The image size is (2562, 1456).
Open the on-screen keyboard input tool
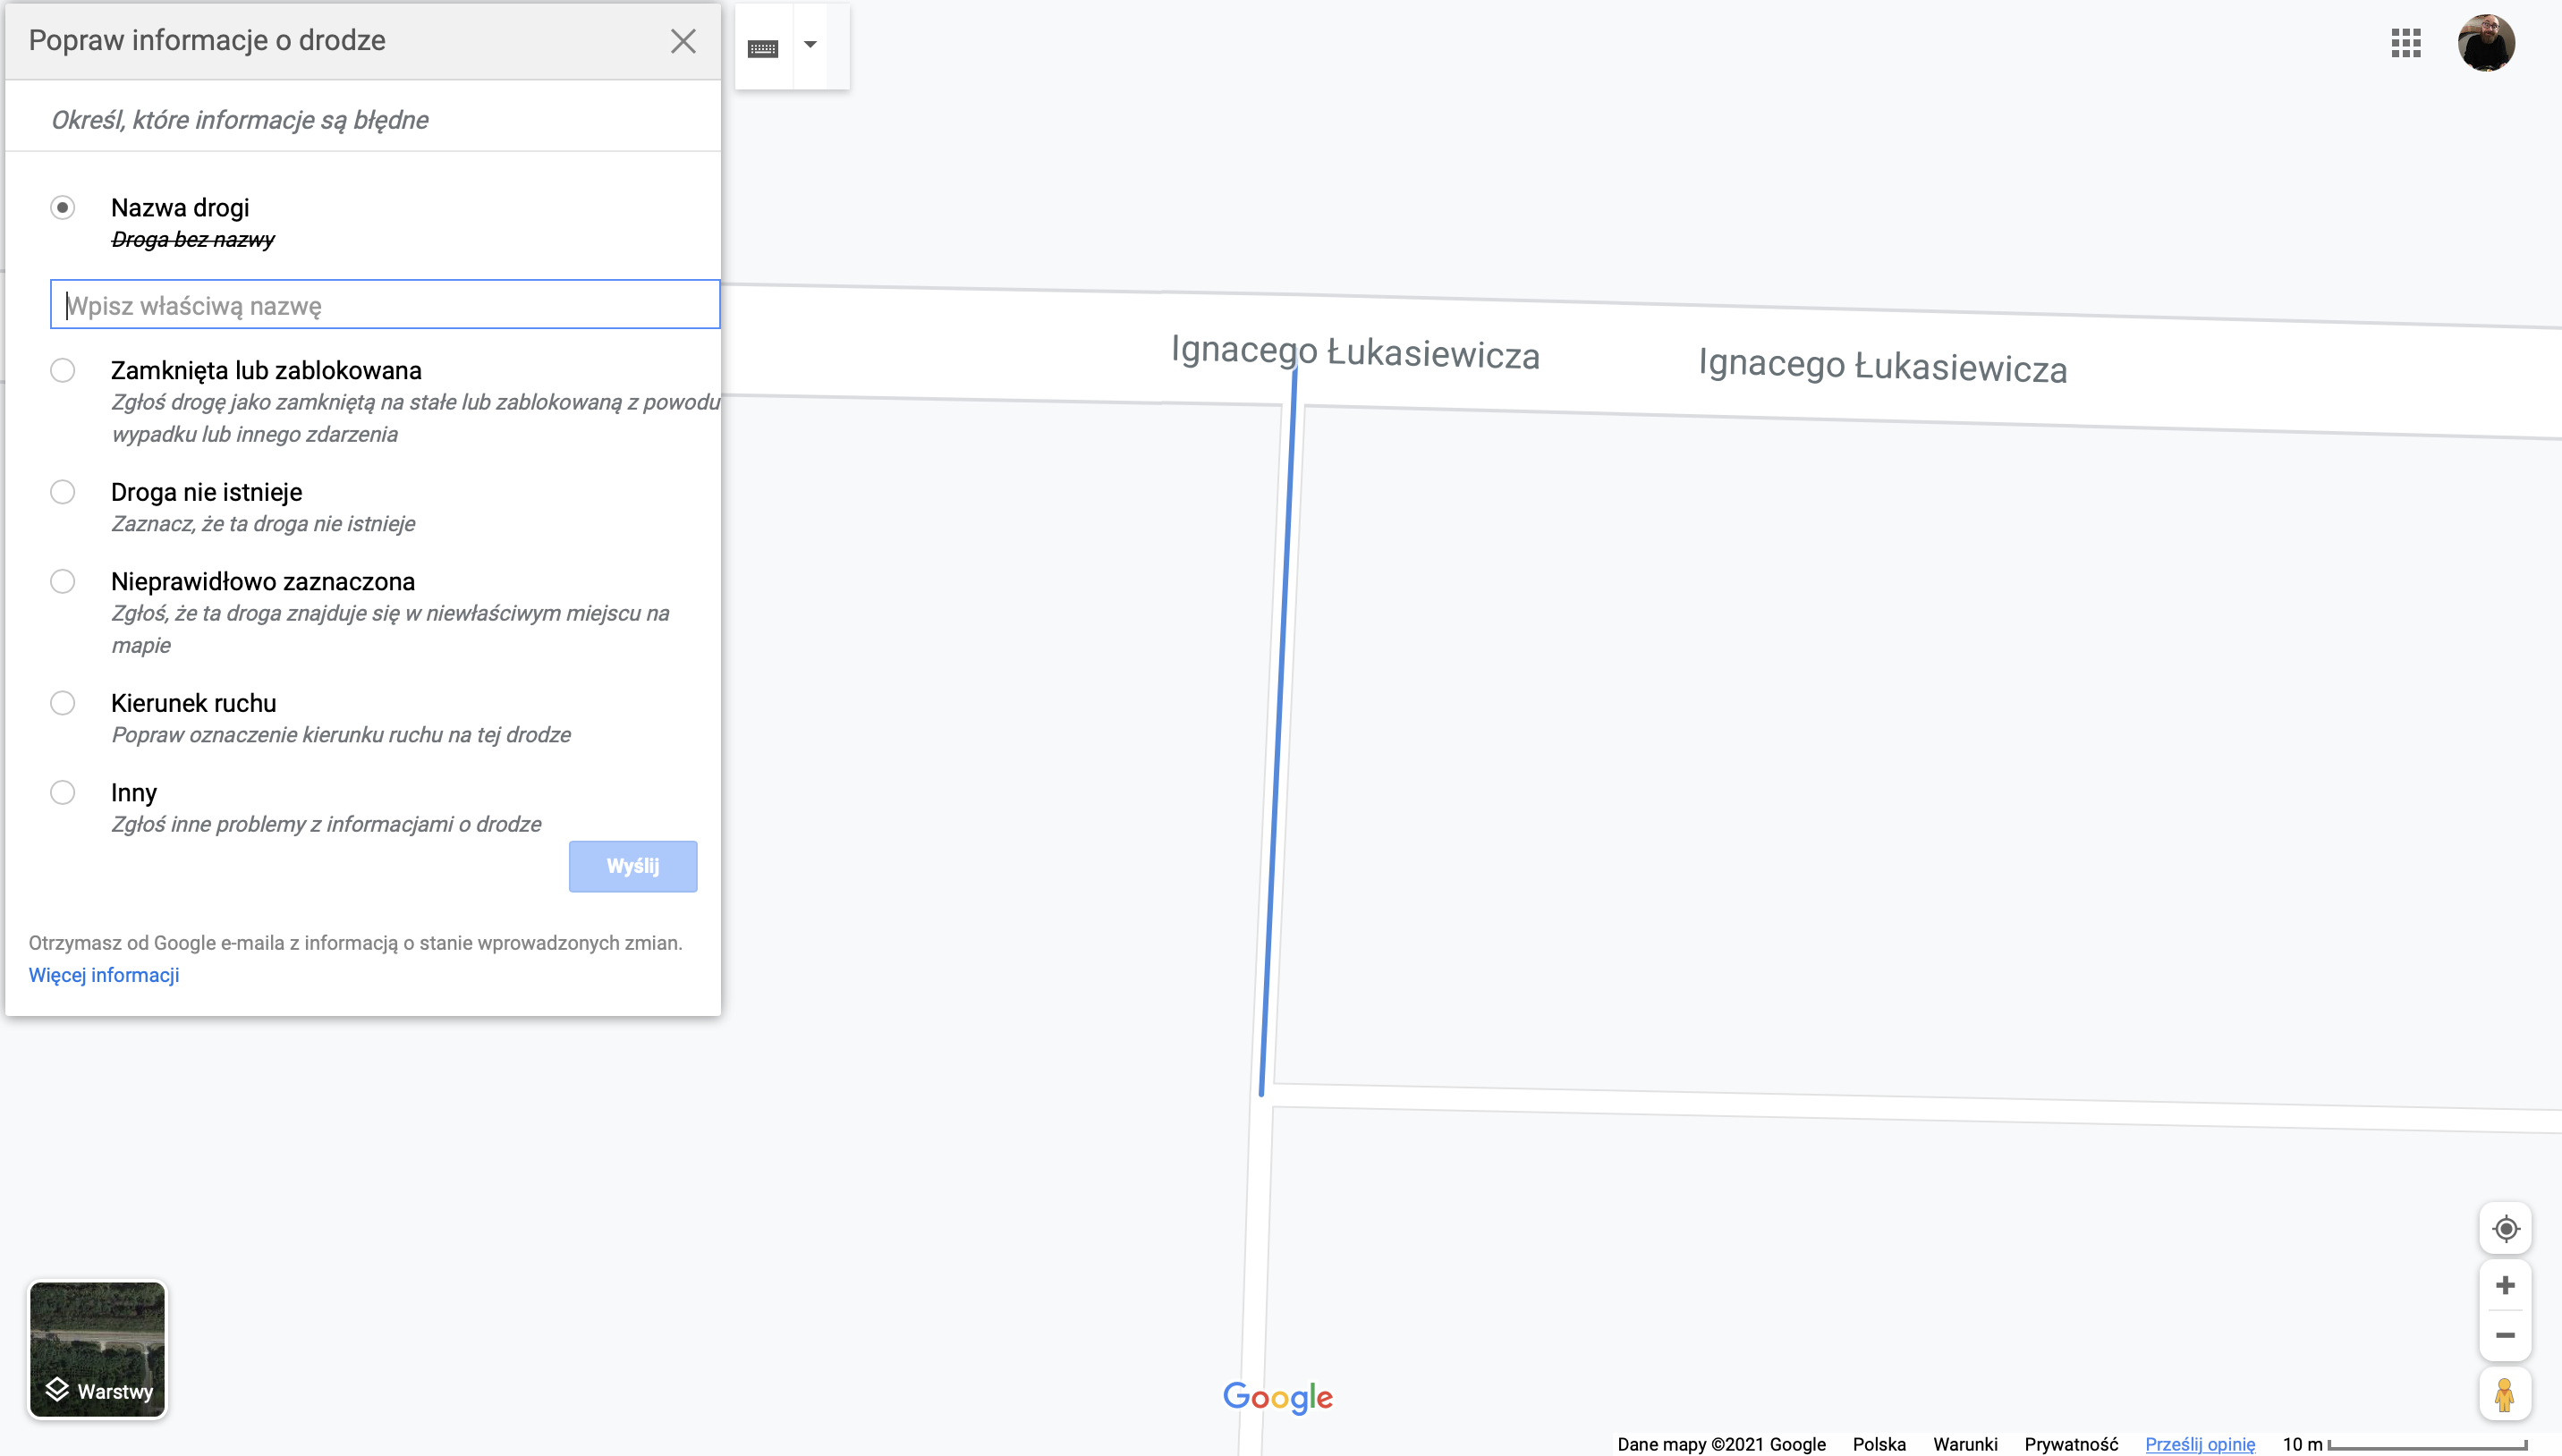point(763,48)
